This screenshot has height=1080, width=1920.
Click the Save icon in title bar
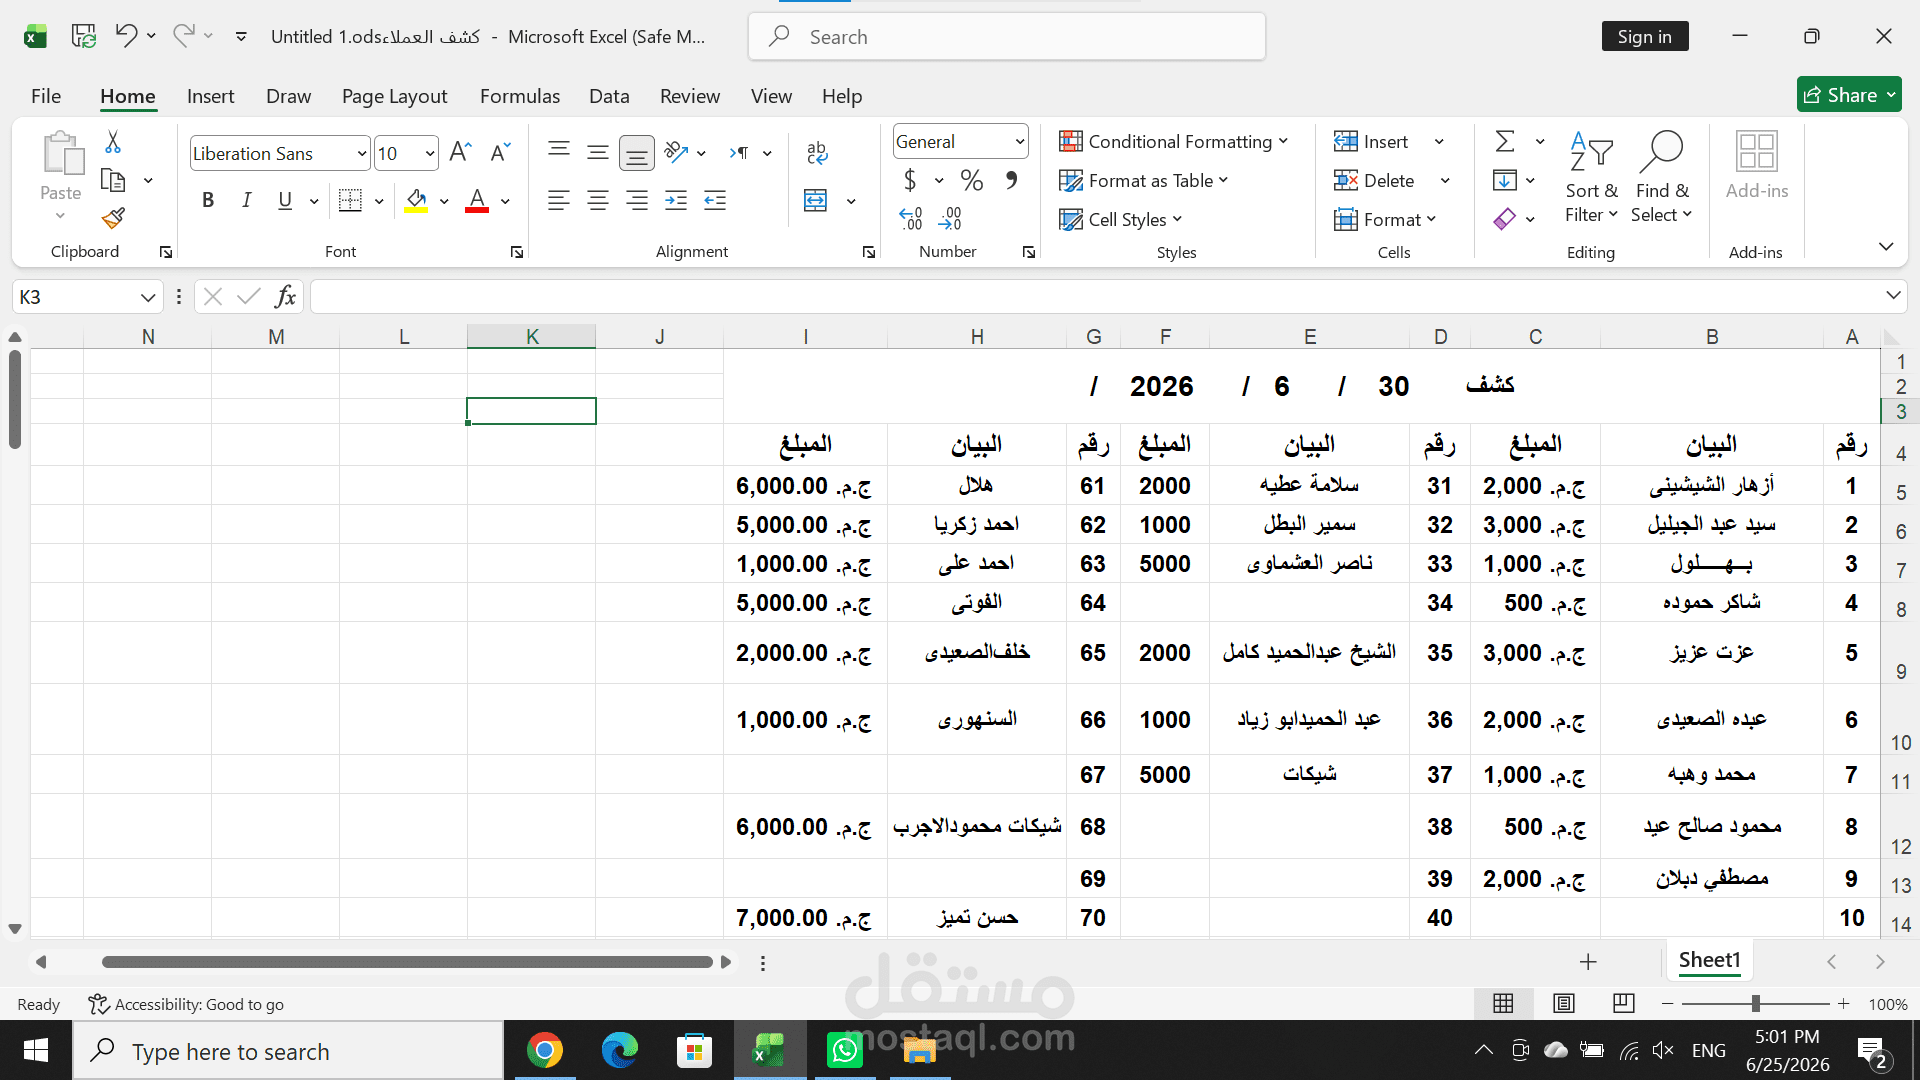coord(84,36)
